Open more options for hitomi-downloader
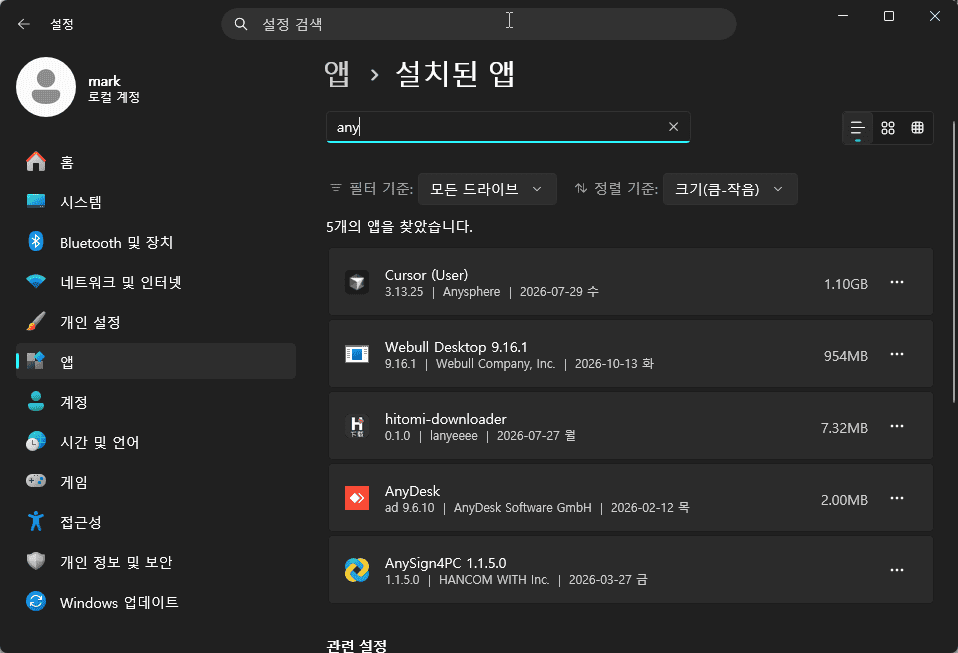The height and width of the screenshot is (653, 958). [897, 426]
